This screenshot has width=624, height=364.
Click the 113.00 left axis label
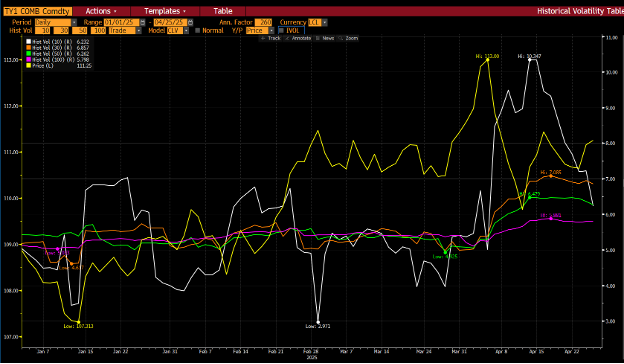click(x=10, y=60)
